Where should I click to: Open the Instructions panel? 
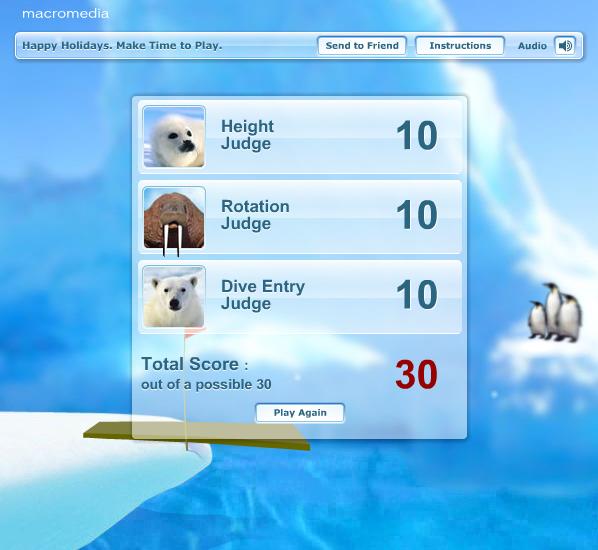[460, 46]
